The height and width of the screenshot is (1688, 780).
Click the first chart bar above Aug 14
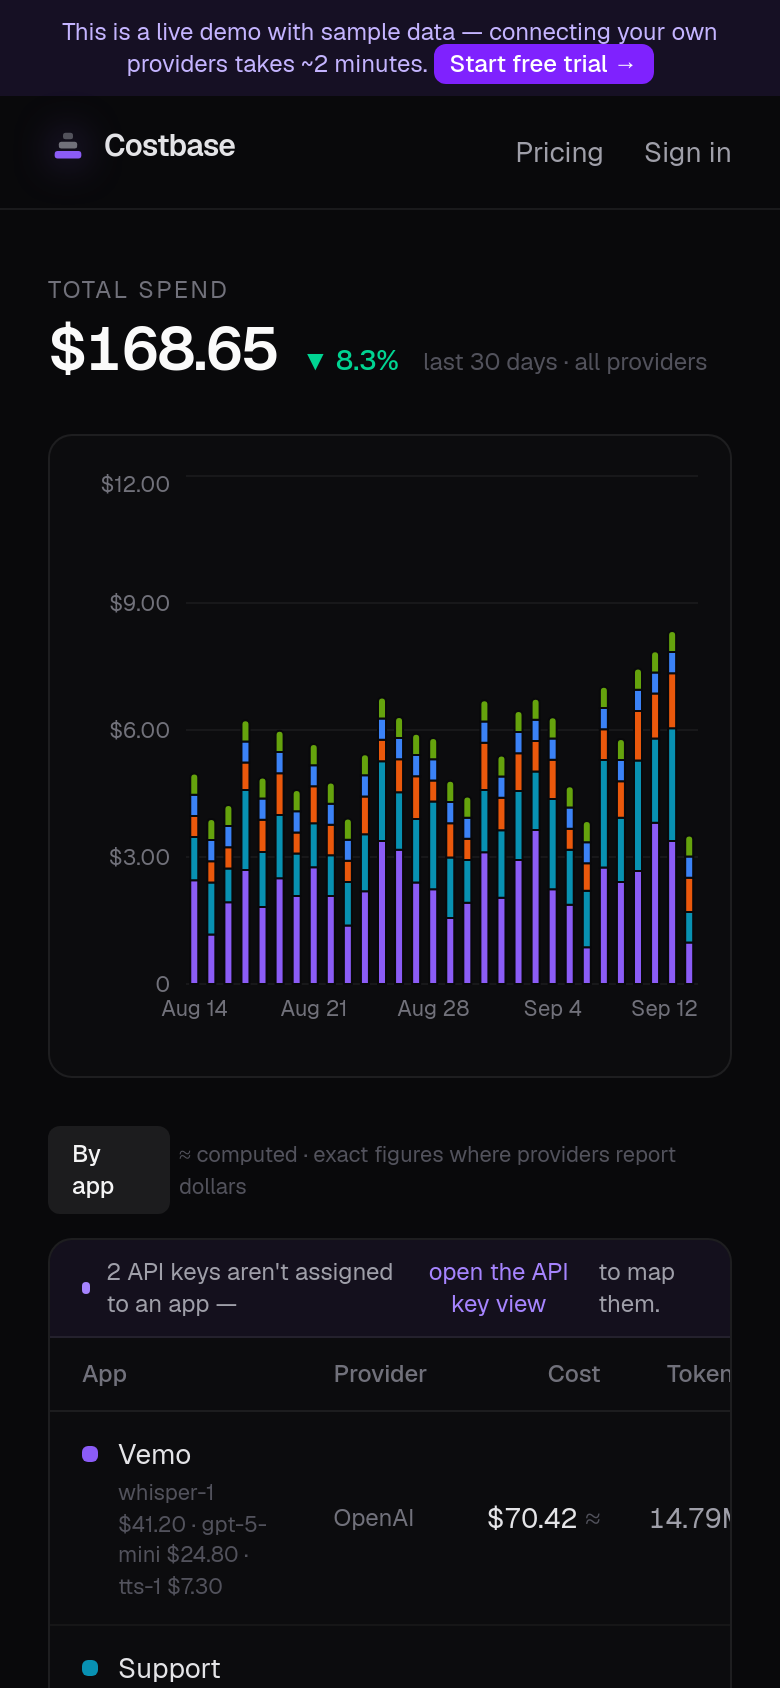[x=194, y=879]
